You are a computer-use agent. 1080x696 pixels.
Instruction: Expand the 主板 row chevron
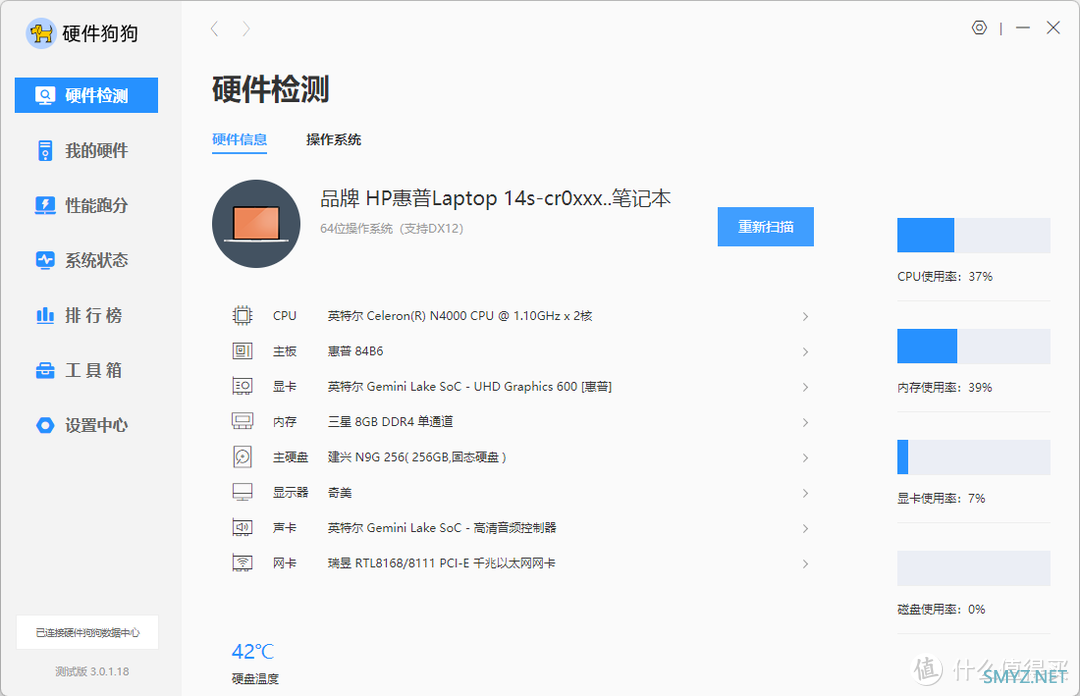coord(805,352)
